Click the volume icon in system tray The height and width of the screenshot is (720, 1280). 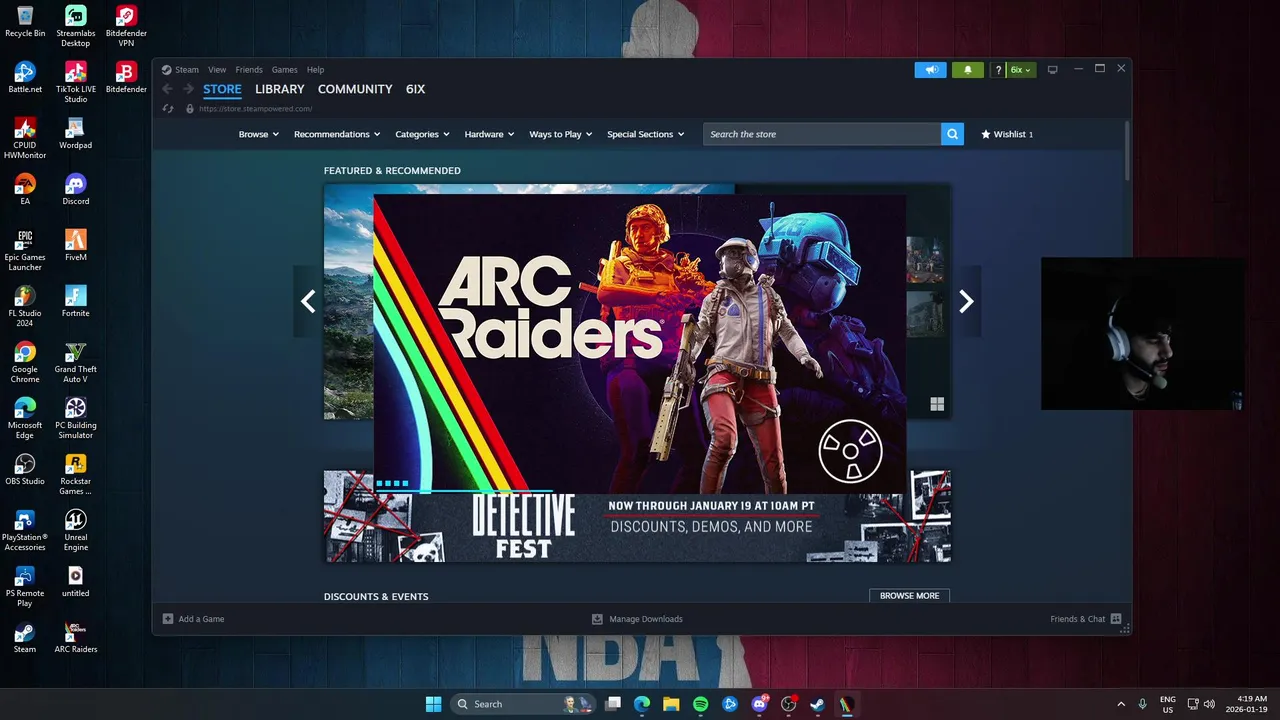pos(1210,704)
